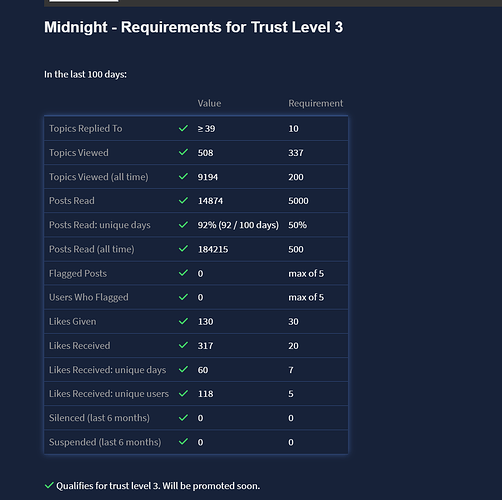This screenshot has height=500, width=502.
Task: Click the checkmark beside Likes Received: unique users
Action: 183,394
